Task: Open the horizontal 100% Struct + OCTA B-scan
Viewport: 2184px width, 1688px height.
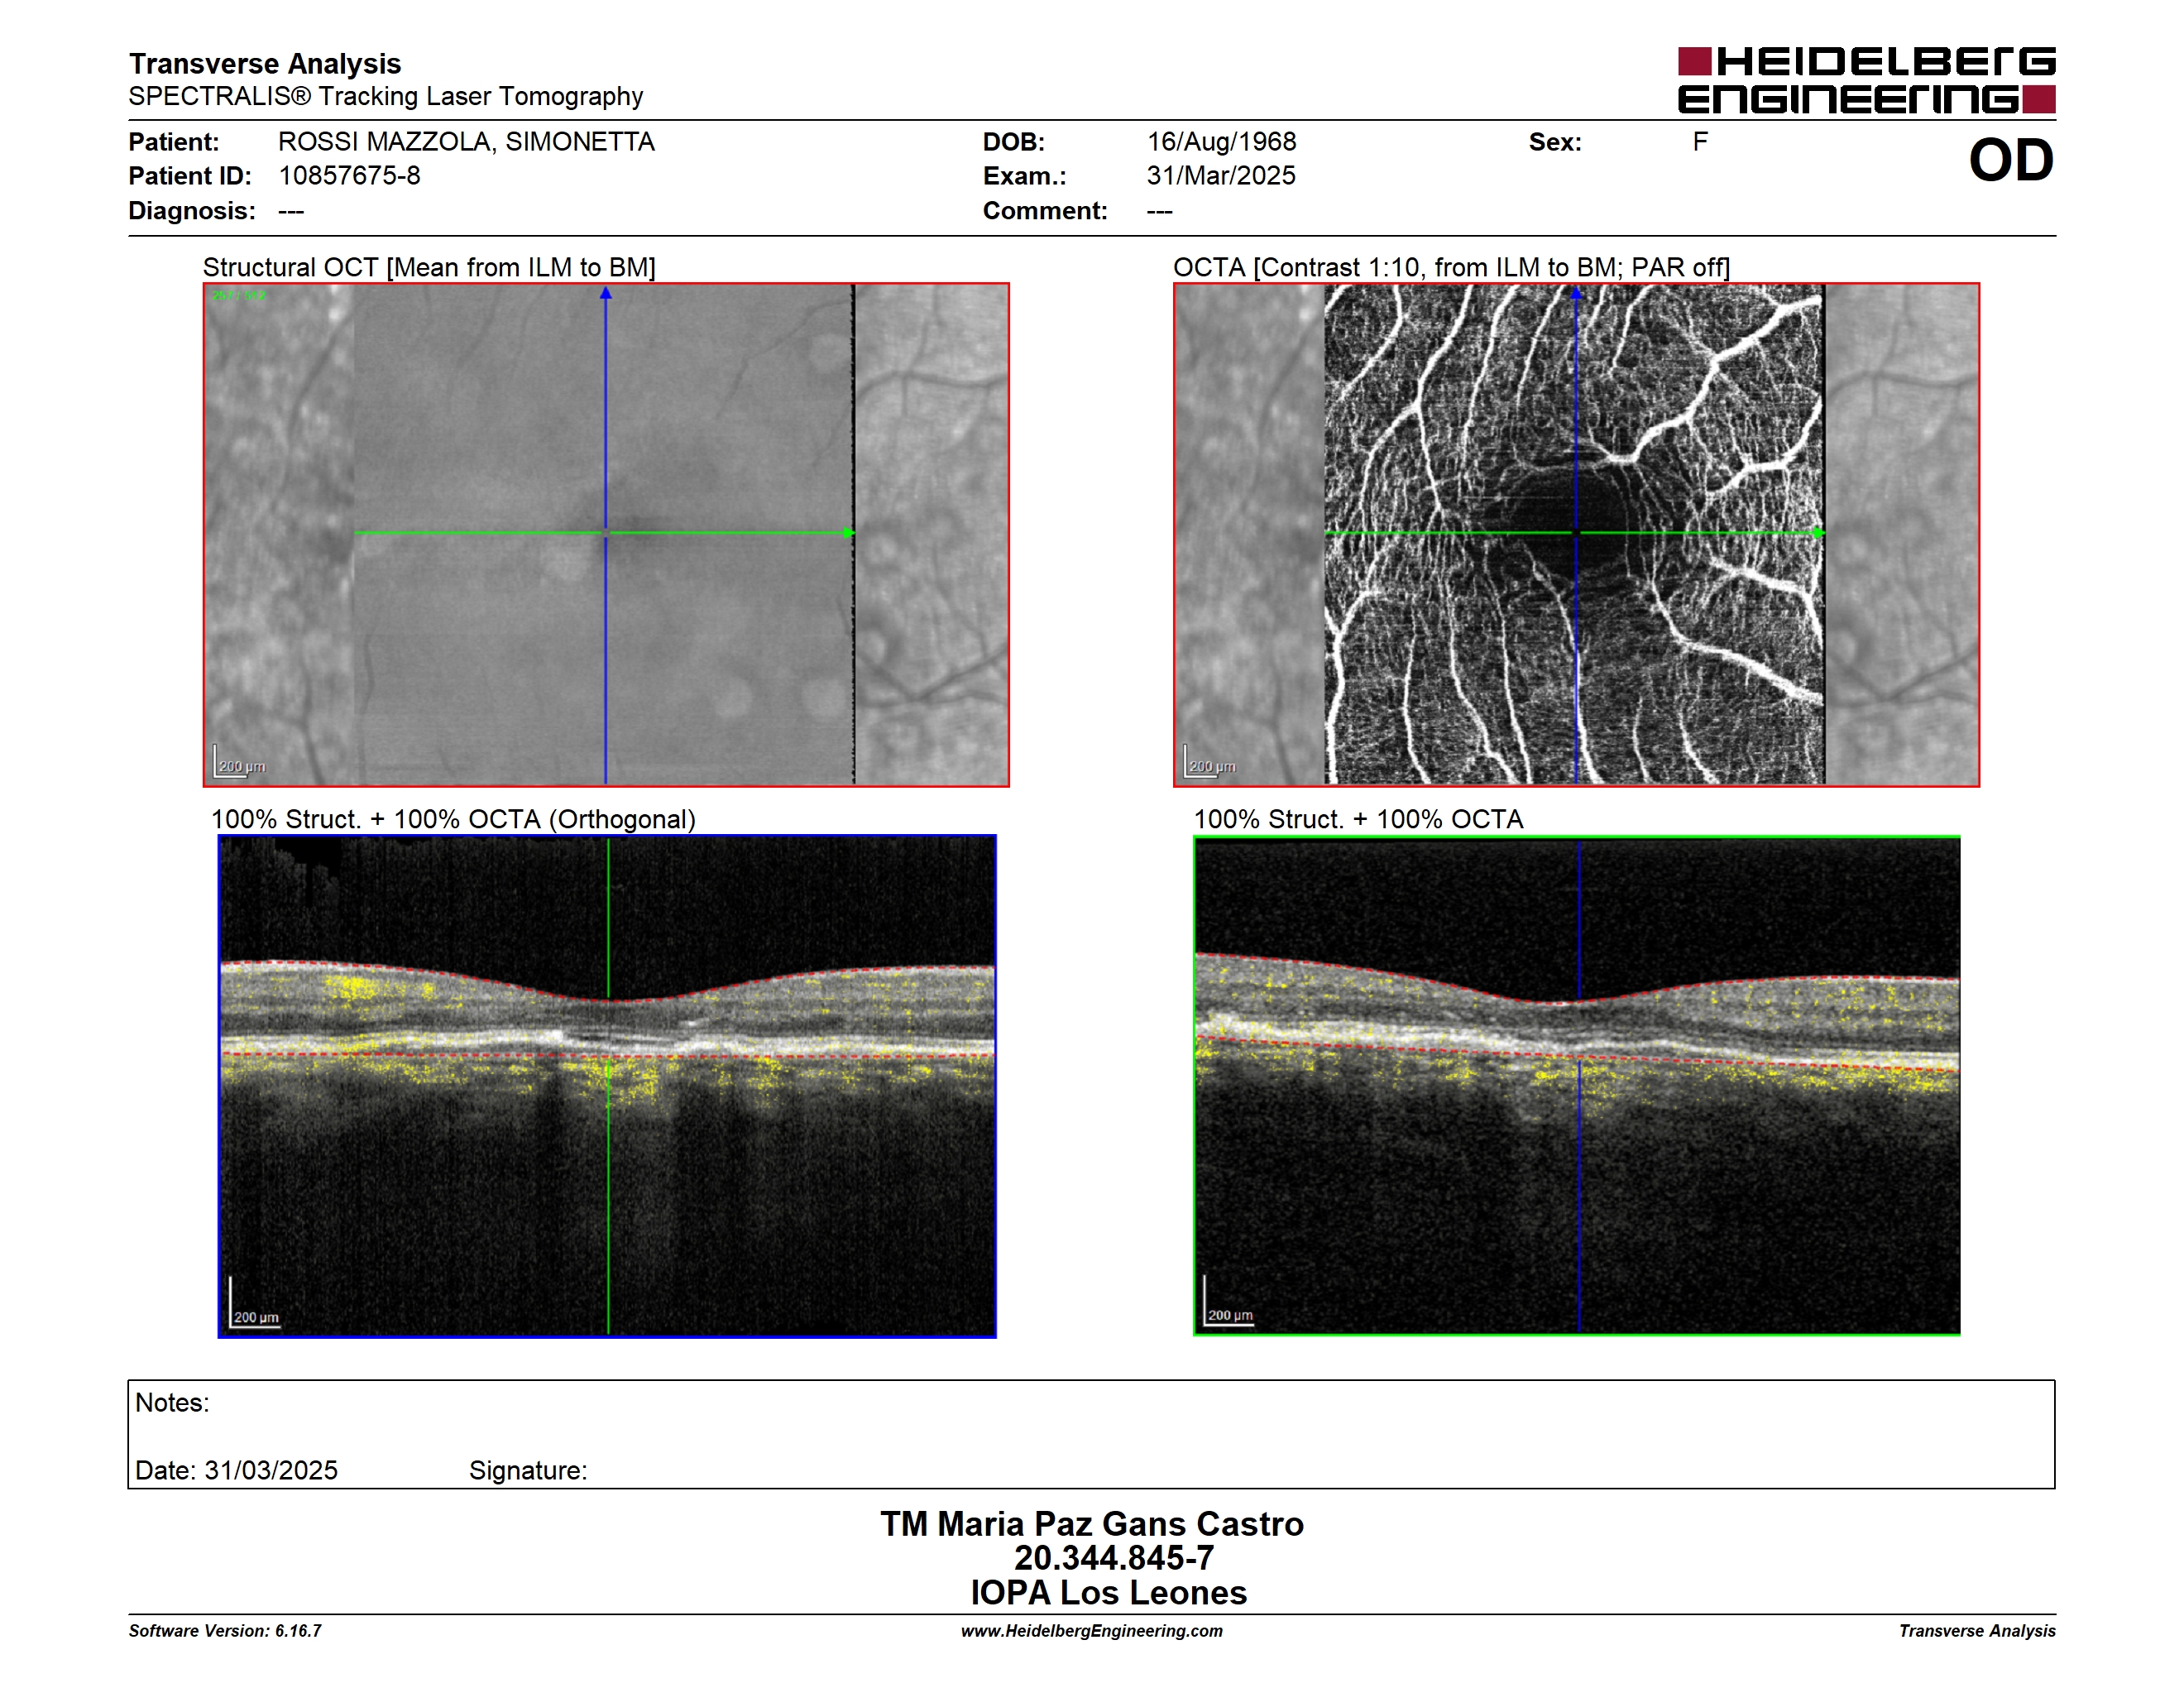Action: tap(1577, 1086)
